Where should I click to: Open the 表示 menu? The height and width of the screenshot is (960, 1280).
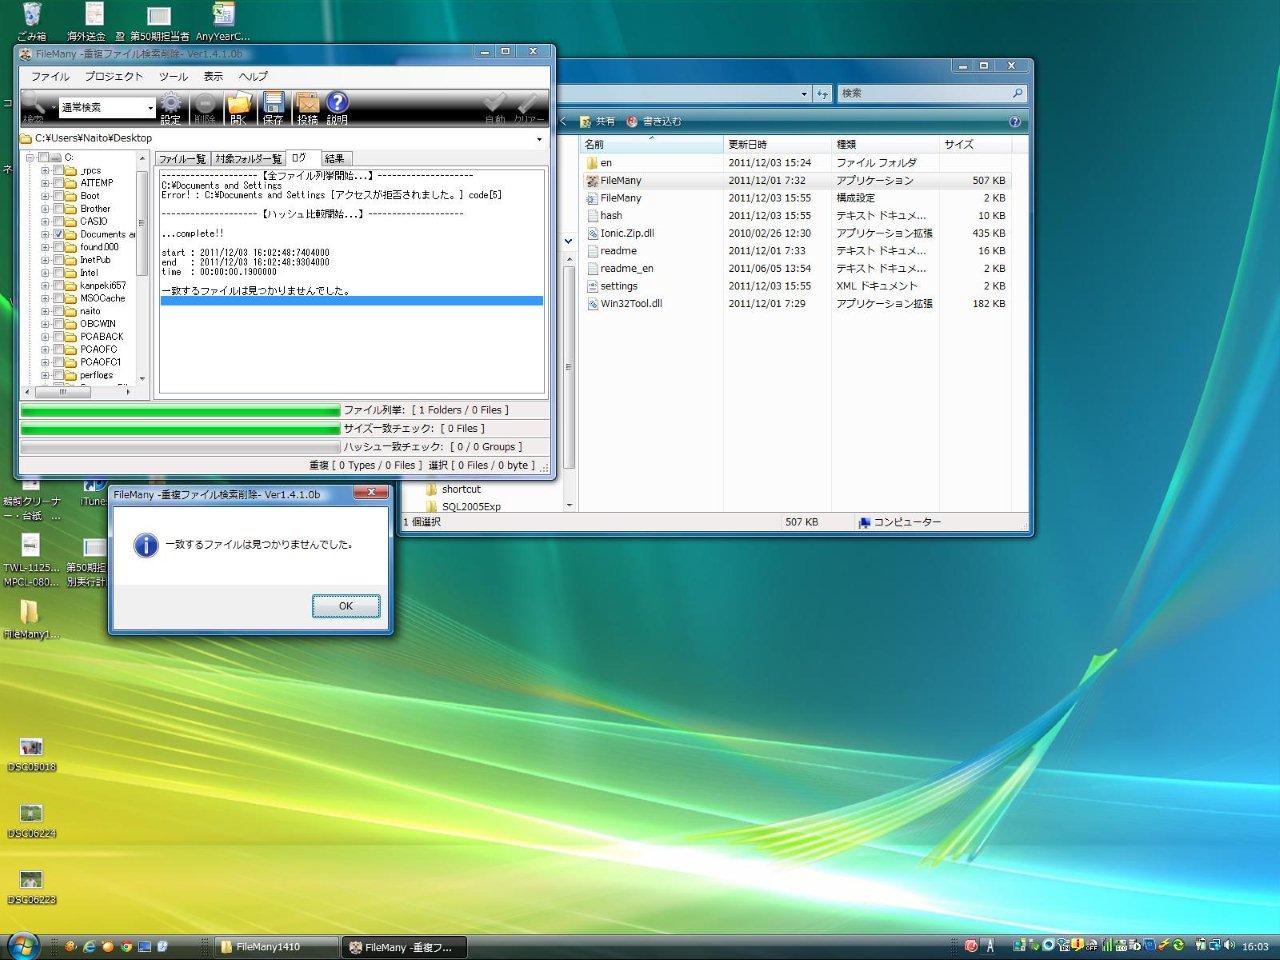tap(213, 76)
